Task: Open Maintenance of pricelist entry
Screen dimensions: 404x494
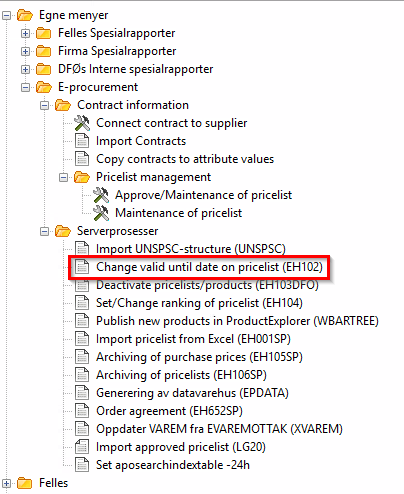Action: tap(178, 213)
